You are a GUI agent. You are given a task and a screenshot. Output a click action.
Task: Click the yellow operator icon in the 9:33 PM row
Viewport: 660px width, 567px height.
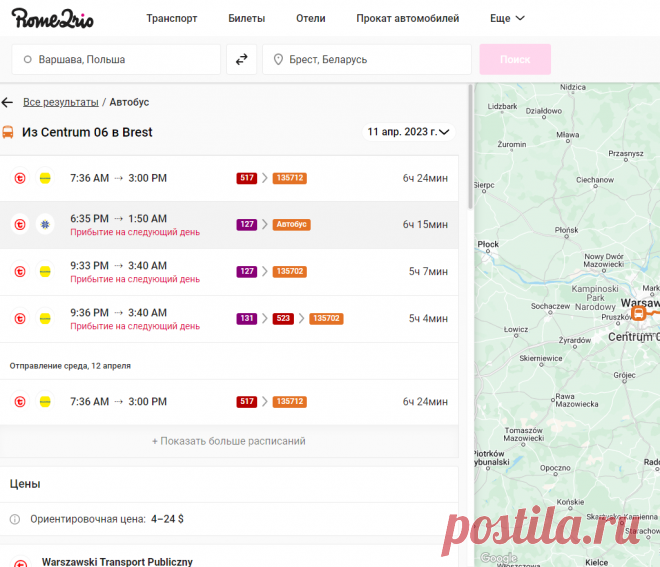(x=45, y=271)
